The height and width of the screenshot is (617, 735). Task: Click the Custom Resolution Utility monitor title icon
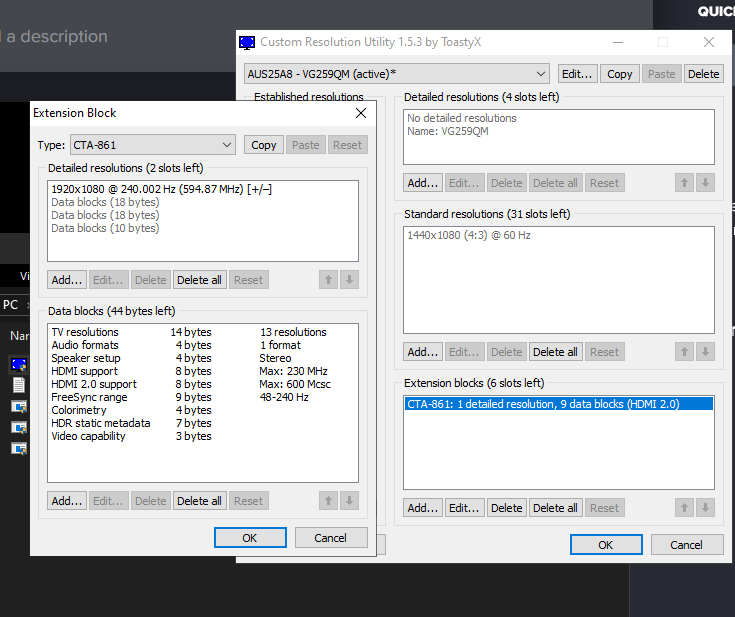[247, 42]
